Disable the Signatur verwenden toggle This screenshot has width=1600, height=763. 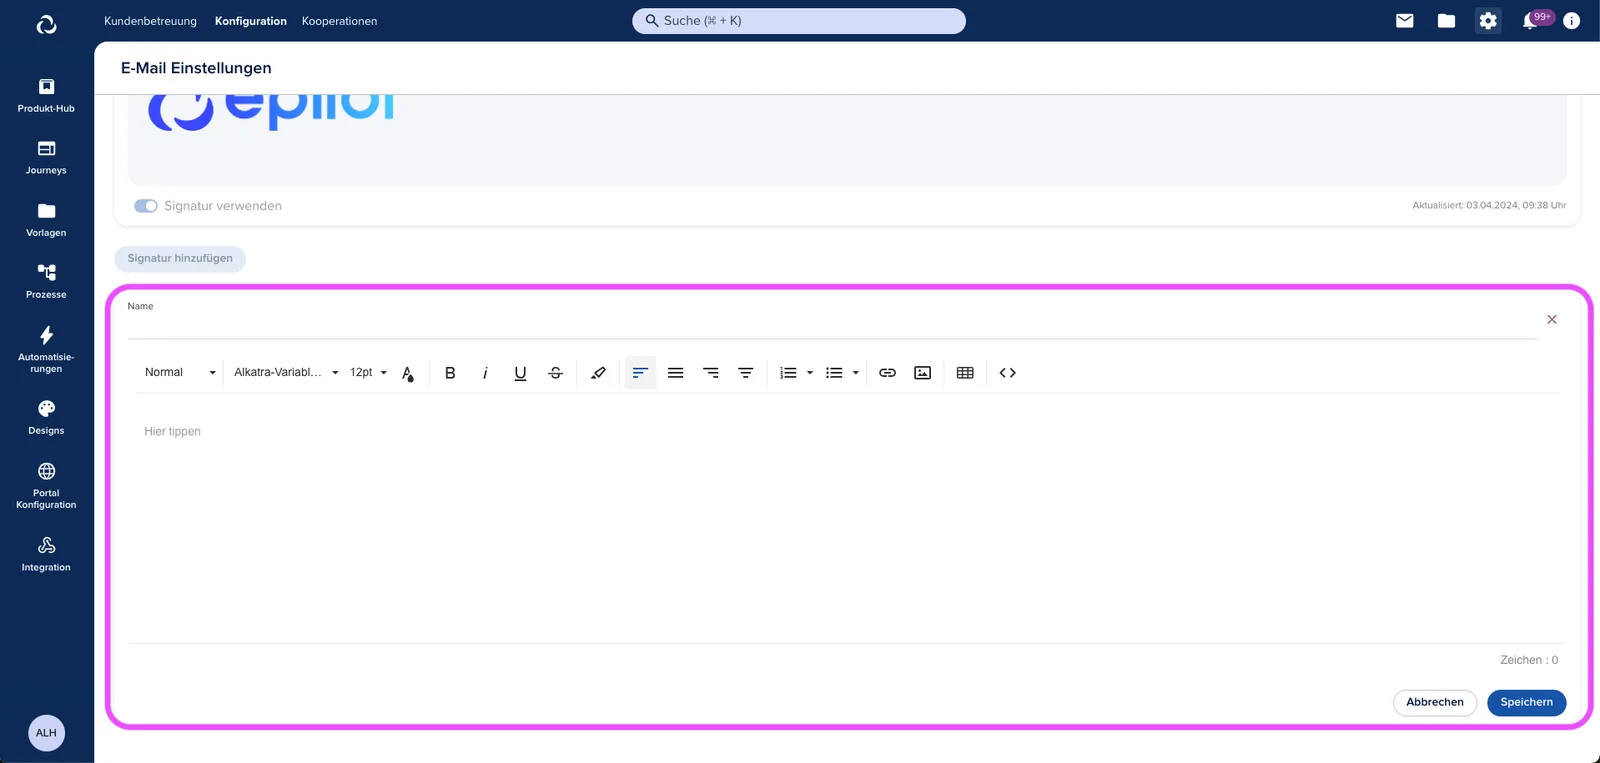pos(146,206)
